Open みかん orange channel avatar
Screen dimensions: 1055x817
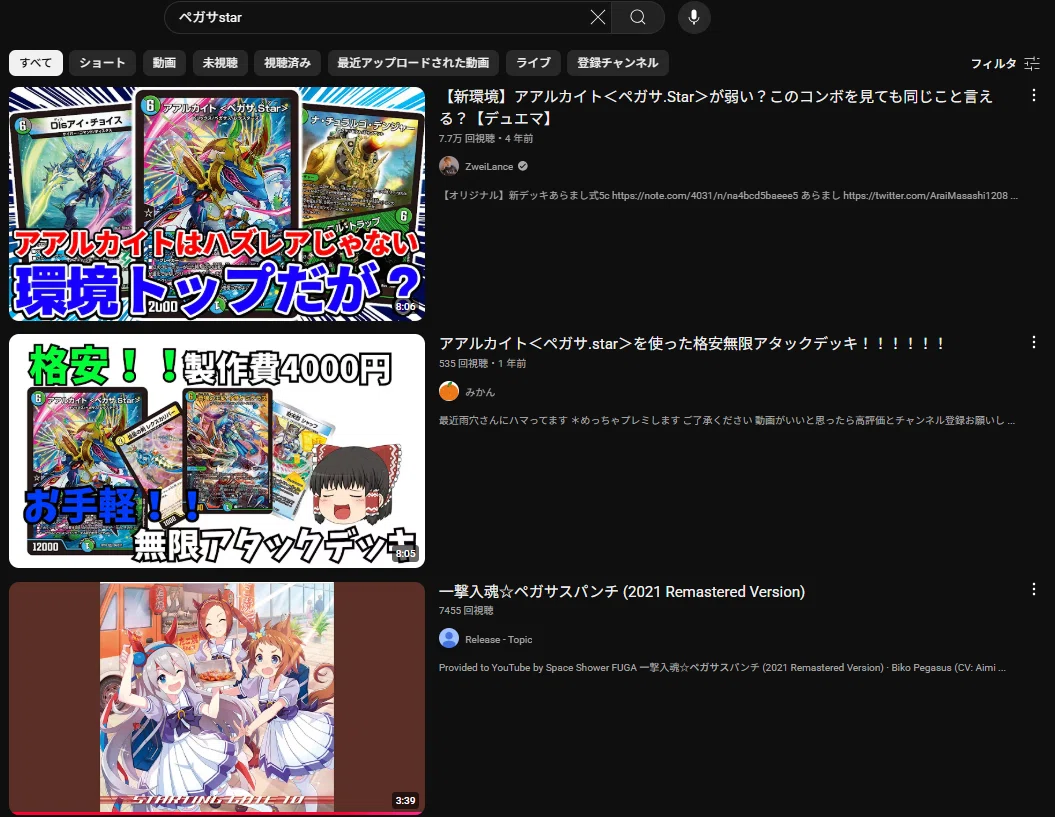(x=449, y=391)
